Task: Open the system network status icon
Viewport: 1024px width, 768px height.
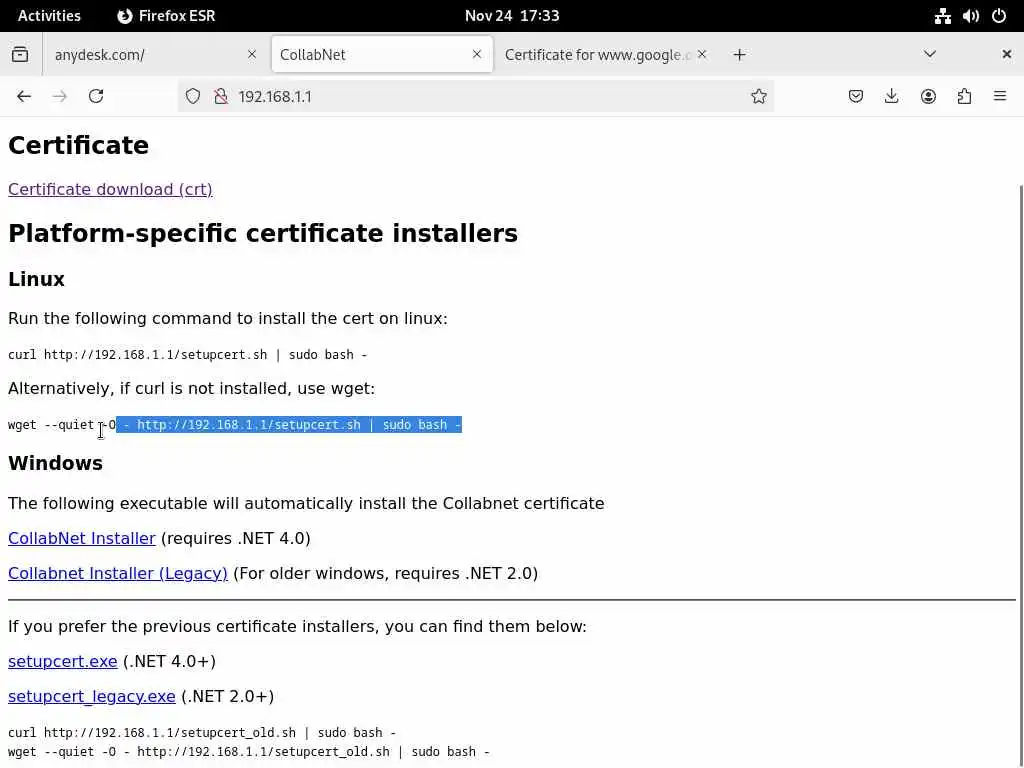Action: 942,16
